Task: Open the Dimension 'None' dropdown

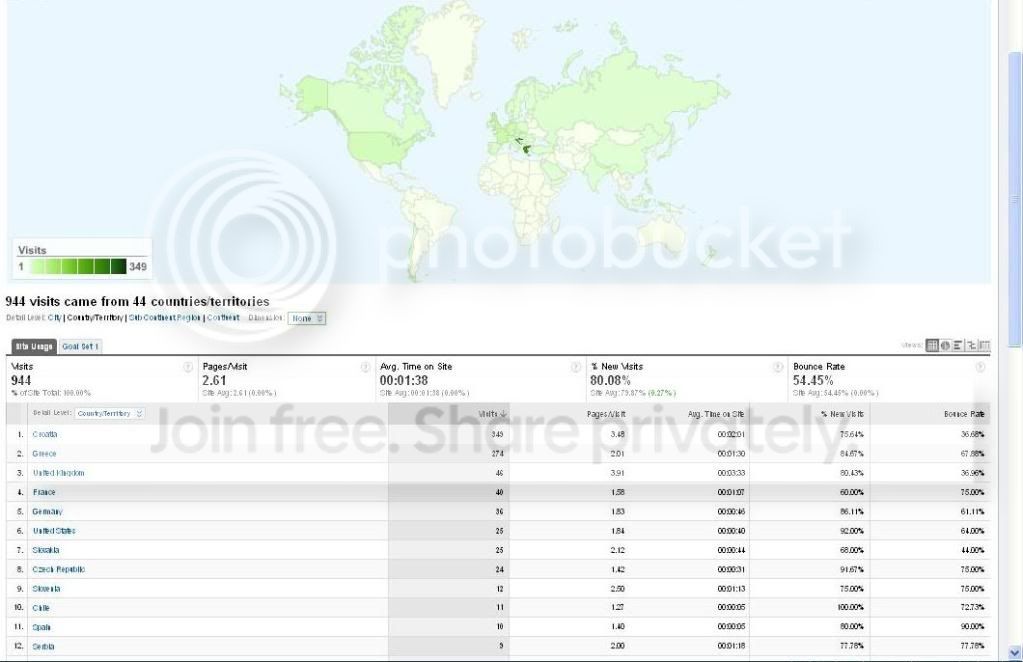Action: tap(307, 318)
